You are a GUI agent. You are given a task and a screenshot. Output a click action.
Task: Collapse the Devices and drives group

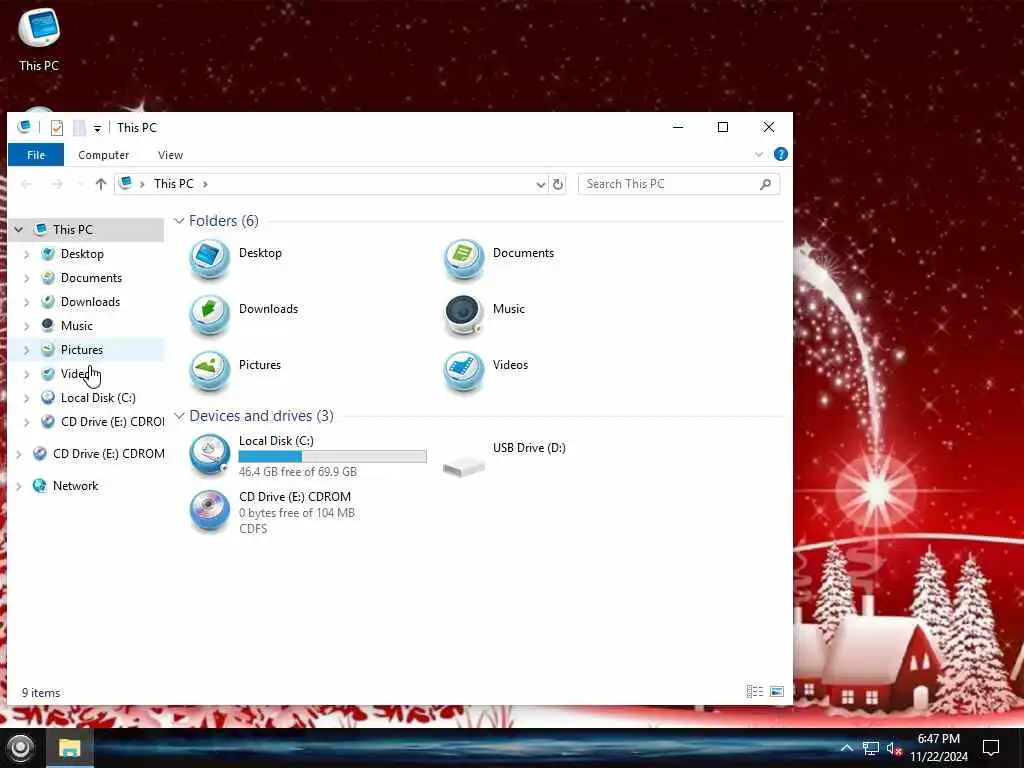(180, 416)
